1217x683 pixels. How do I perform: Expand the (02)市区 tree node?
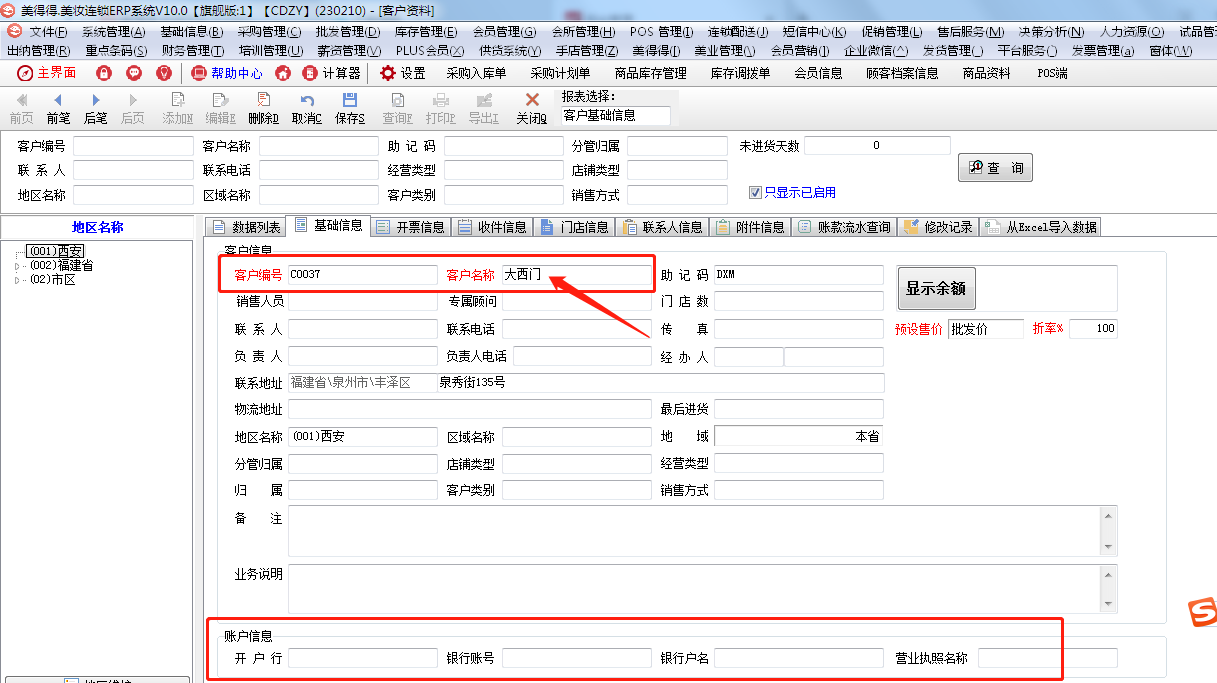tap(16, 280)
